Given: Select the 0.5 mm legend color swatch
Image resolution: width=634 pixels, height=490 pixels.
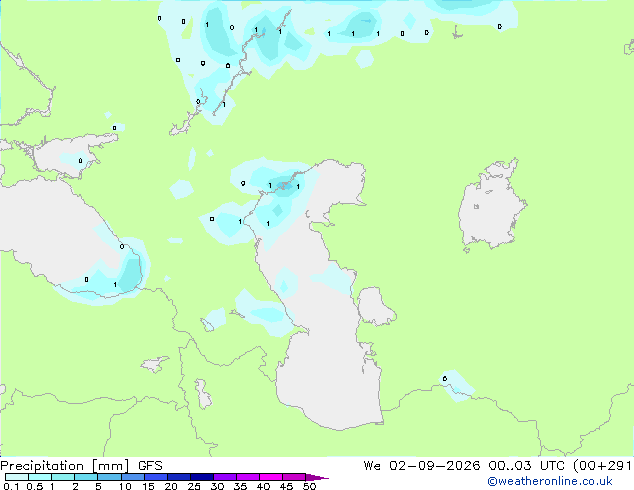Looking at the screenshot, I should tap(40, 477).
